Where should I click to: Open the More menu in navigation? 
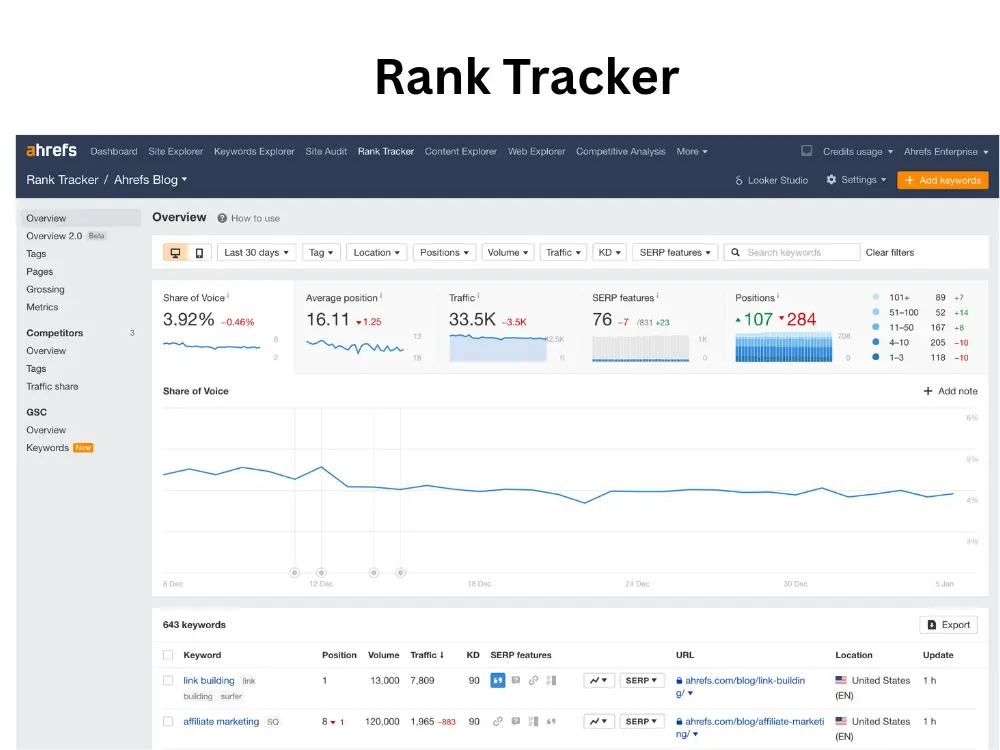pos(692,152)
